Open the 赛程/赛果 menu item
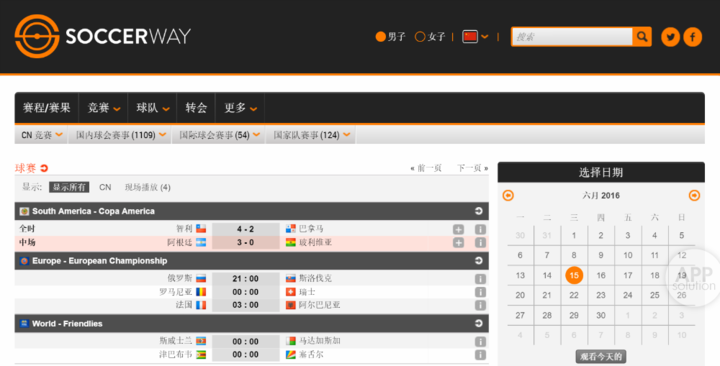 46,108
